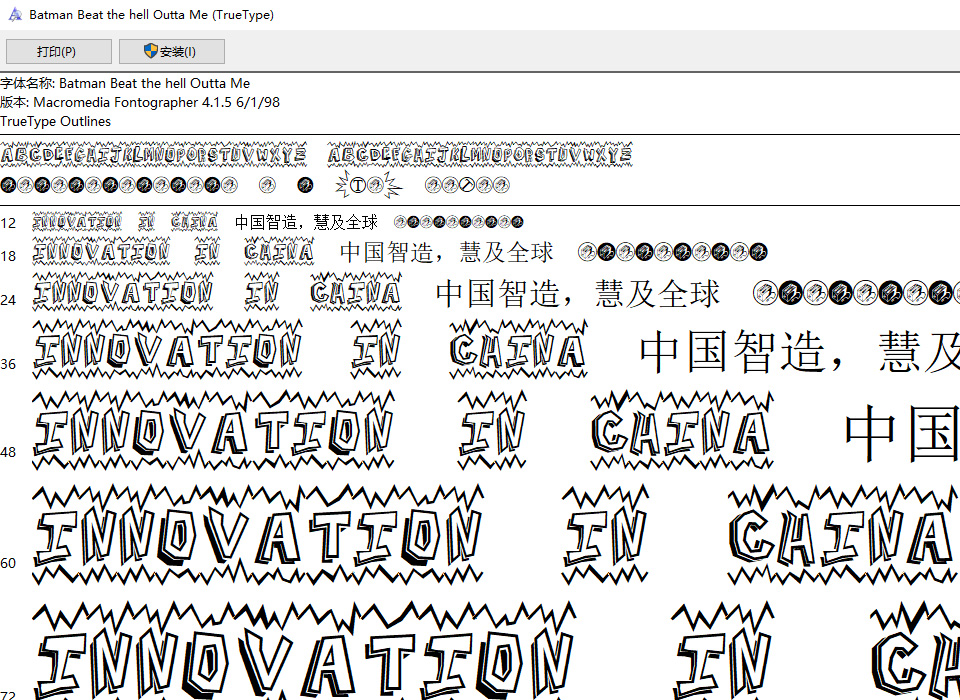960x700 pixels.
Task: Click 中国智造，慧及全球 in the 12-point row
Action: tap(306, 222)
